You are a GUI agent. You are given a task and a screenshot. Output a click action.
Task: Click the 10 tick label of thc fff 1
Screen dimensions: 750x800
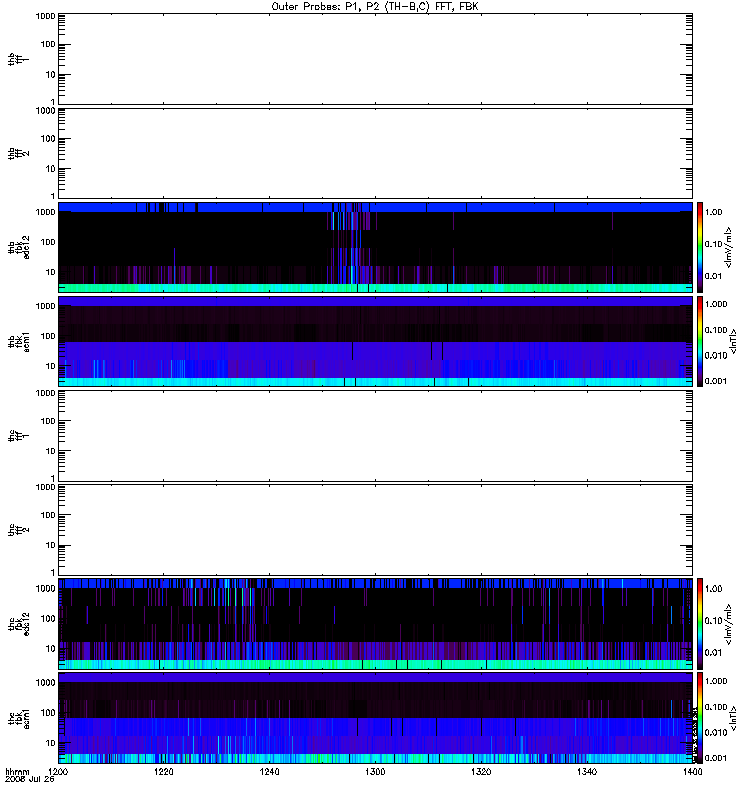51,451
